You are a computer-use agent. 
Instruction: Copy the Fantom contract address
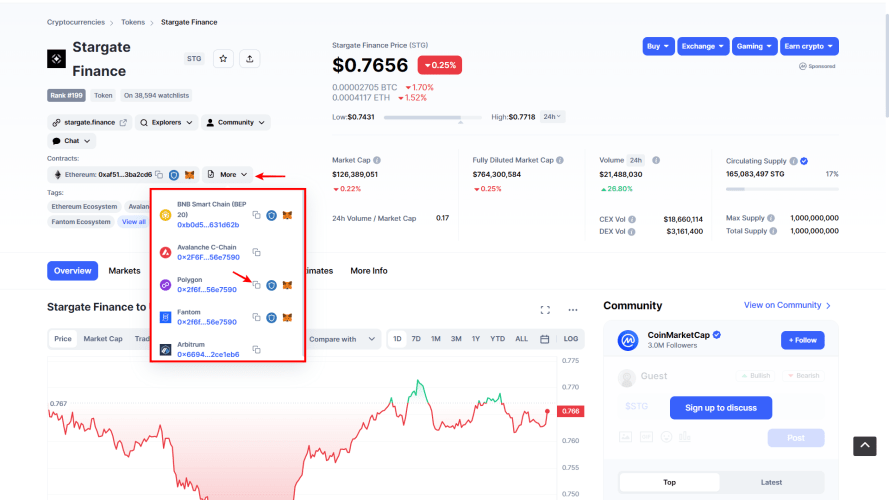[x=256, y=317]
